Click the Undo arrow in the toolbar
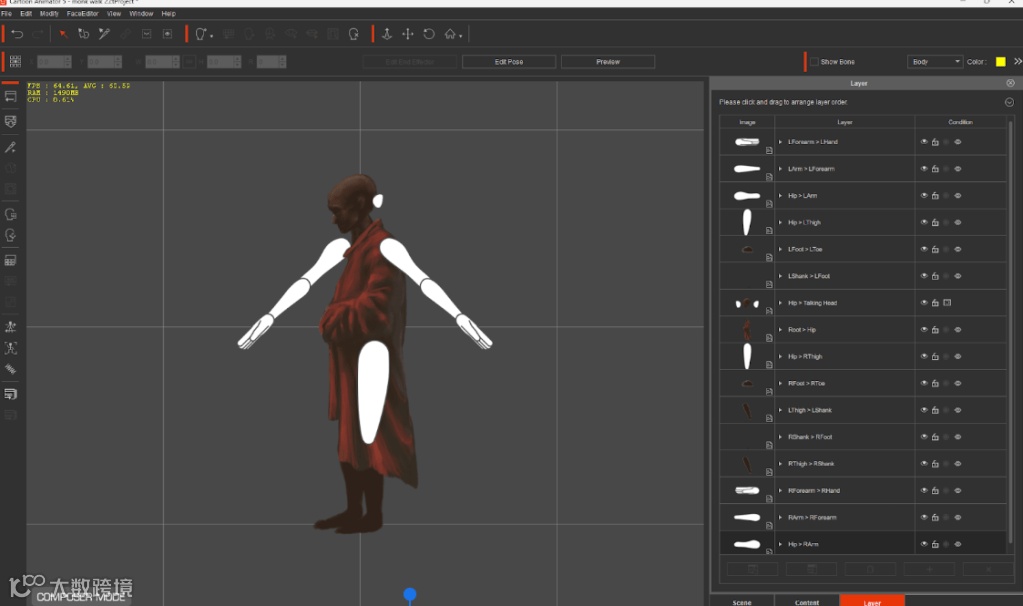This screenshot has width=1023, height=606. pos(17,34)
